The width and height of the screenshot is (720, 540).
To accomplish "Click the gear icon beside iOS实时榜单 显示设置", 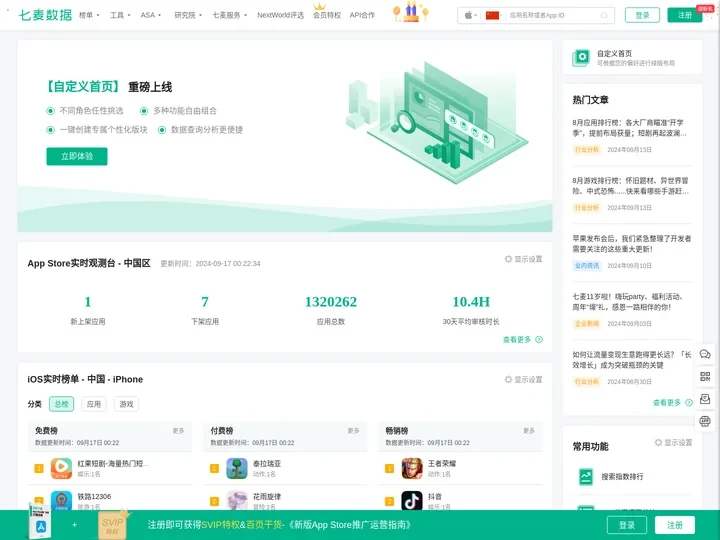I will click(508, 379).
